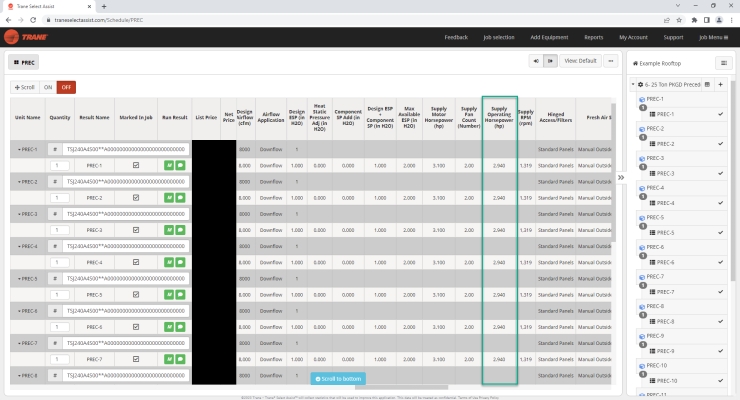The image size is (740, 400).
Task: Click the # button beside PREC-1 model number
Action: pyautogui.click(x=55, y=150)
